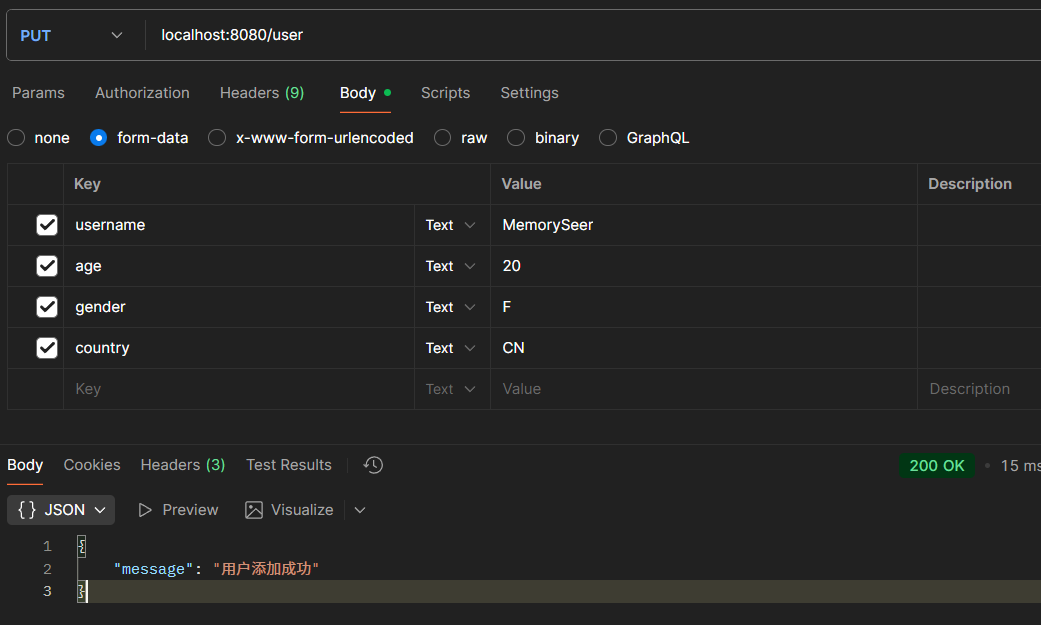Toggle the country row checkbox
The width and height of the screenshot is (1041, 625).
point(47,348)
